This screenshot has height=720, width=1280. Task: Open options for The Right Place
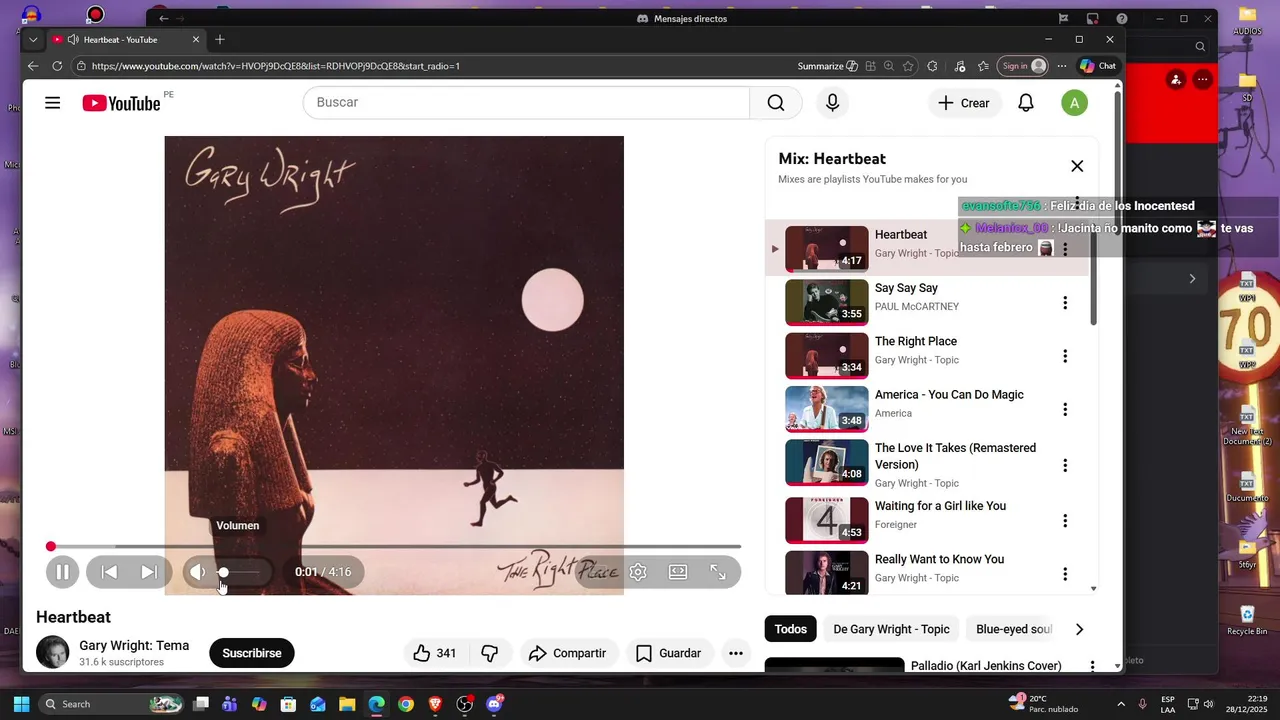1065,356
